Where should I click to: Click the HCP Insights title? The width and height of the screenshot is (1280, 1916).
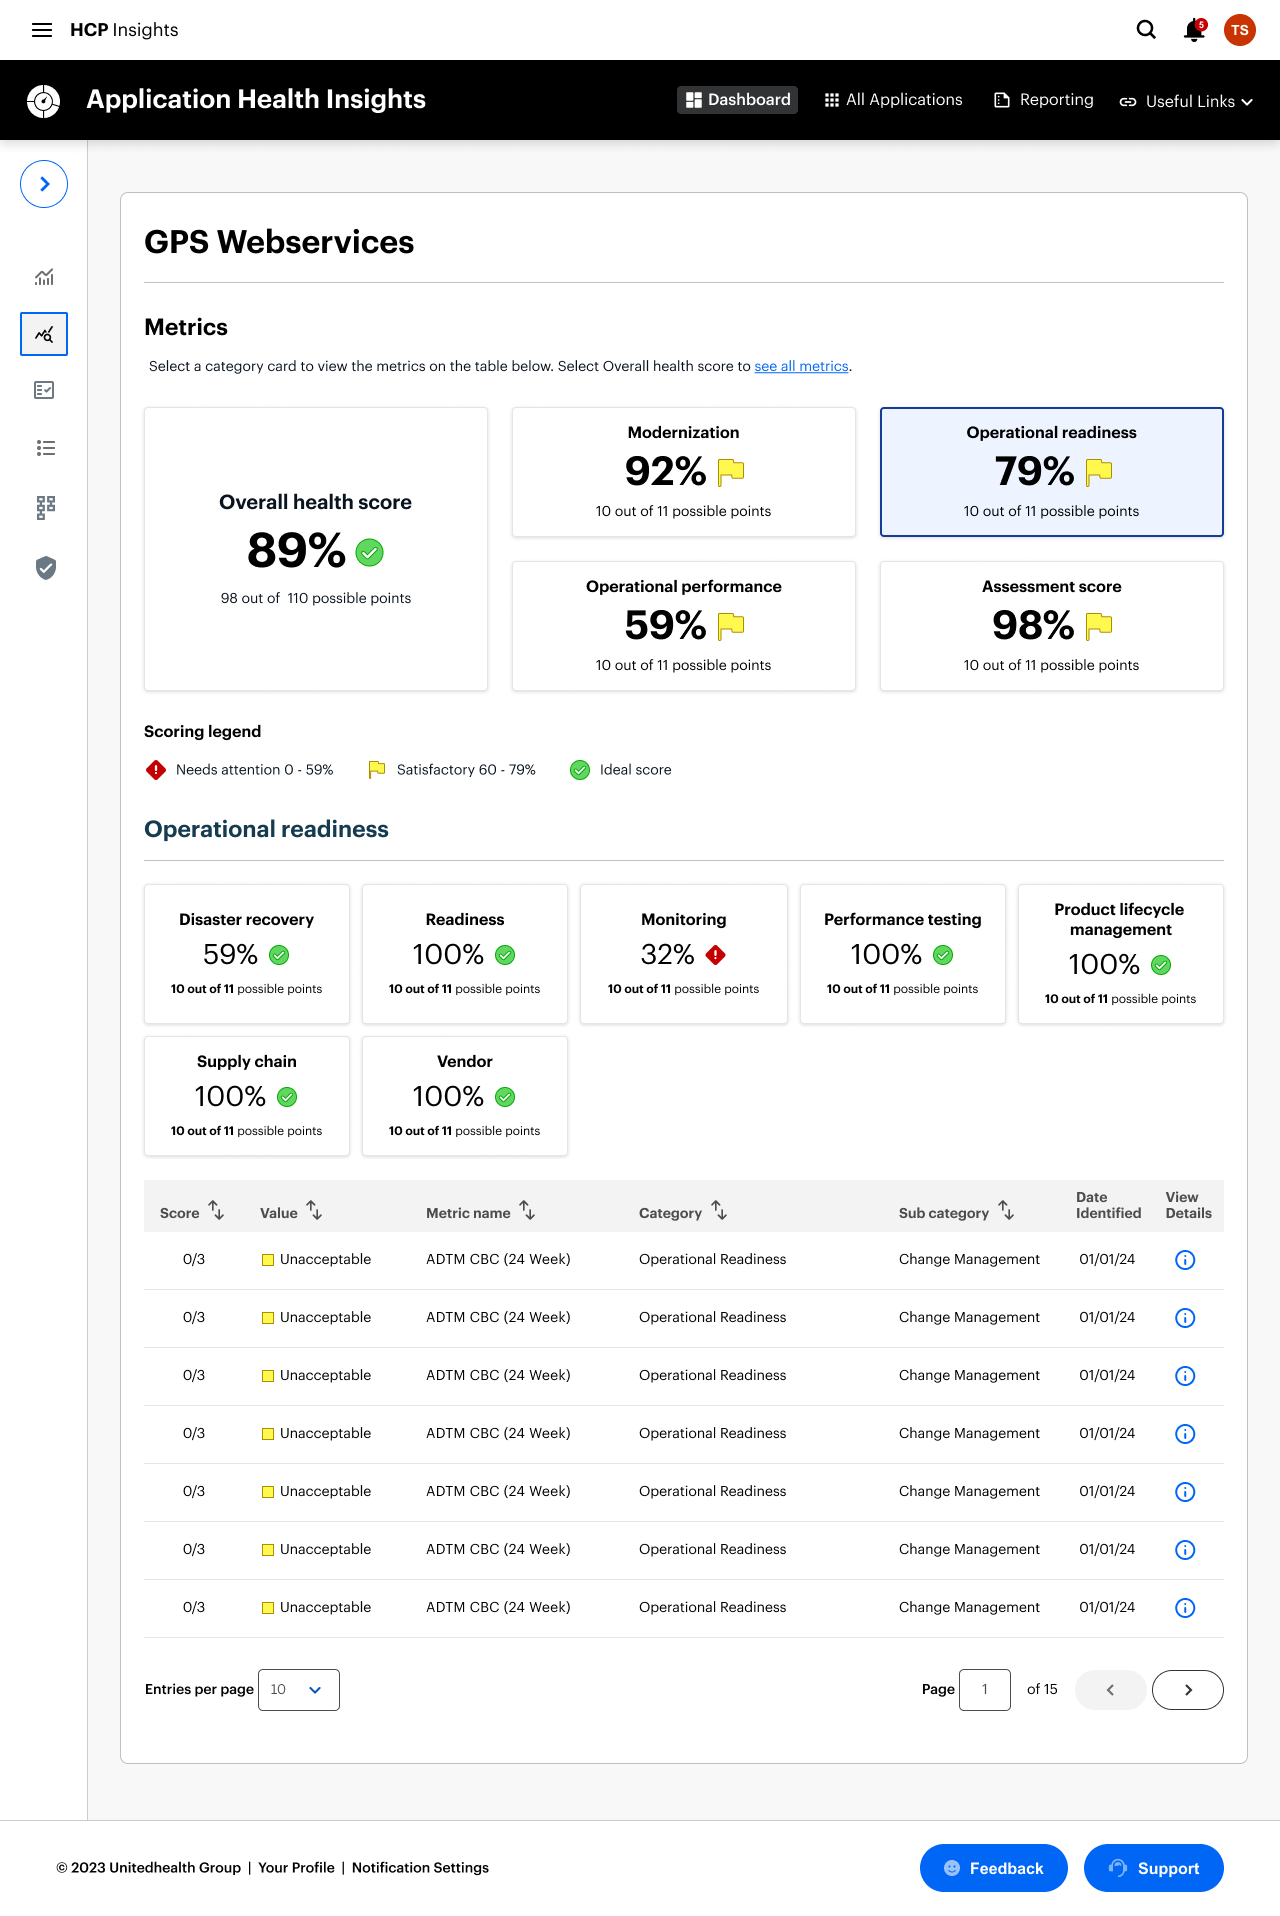tap(124, 30)
